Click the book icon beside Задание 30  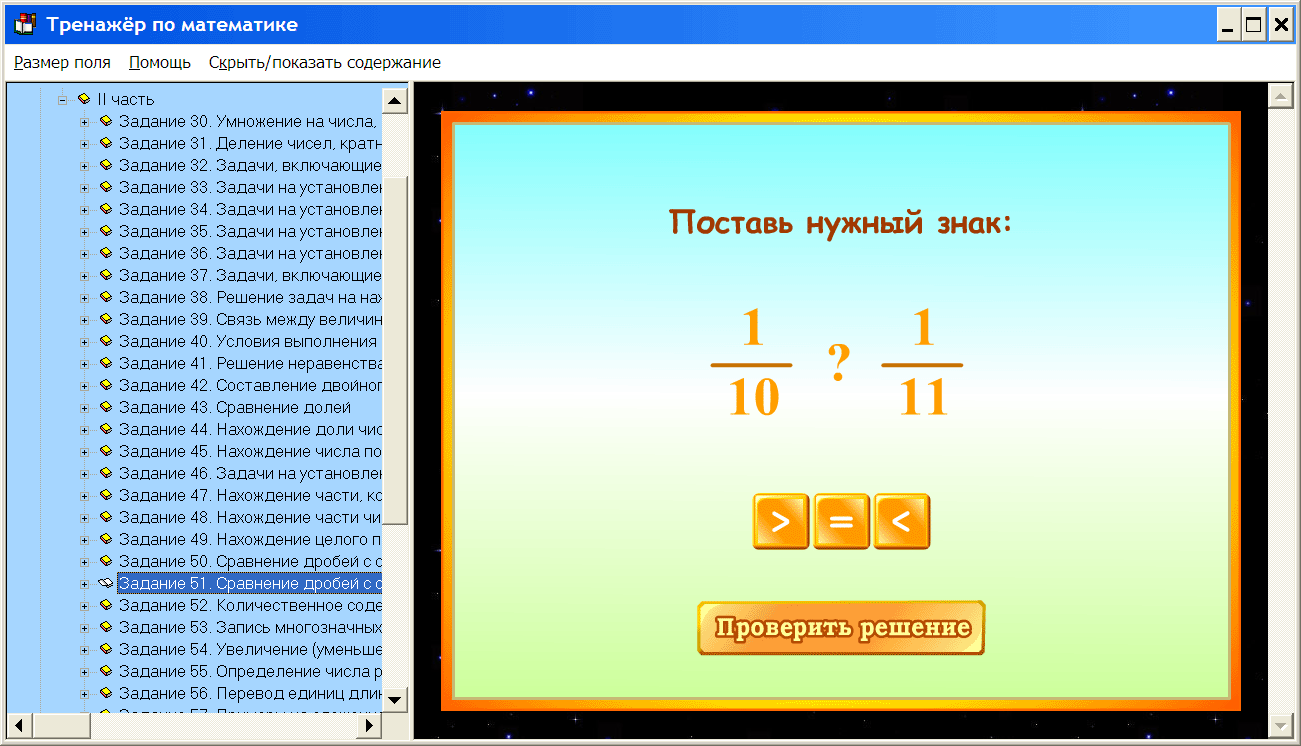[x=107, y=121]
